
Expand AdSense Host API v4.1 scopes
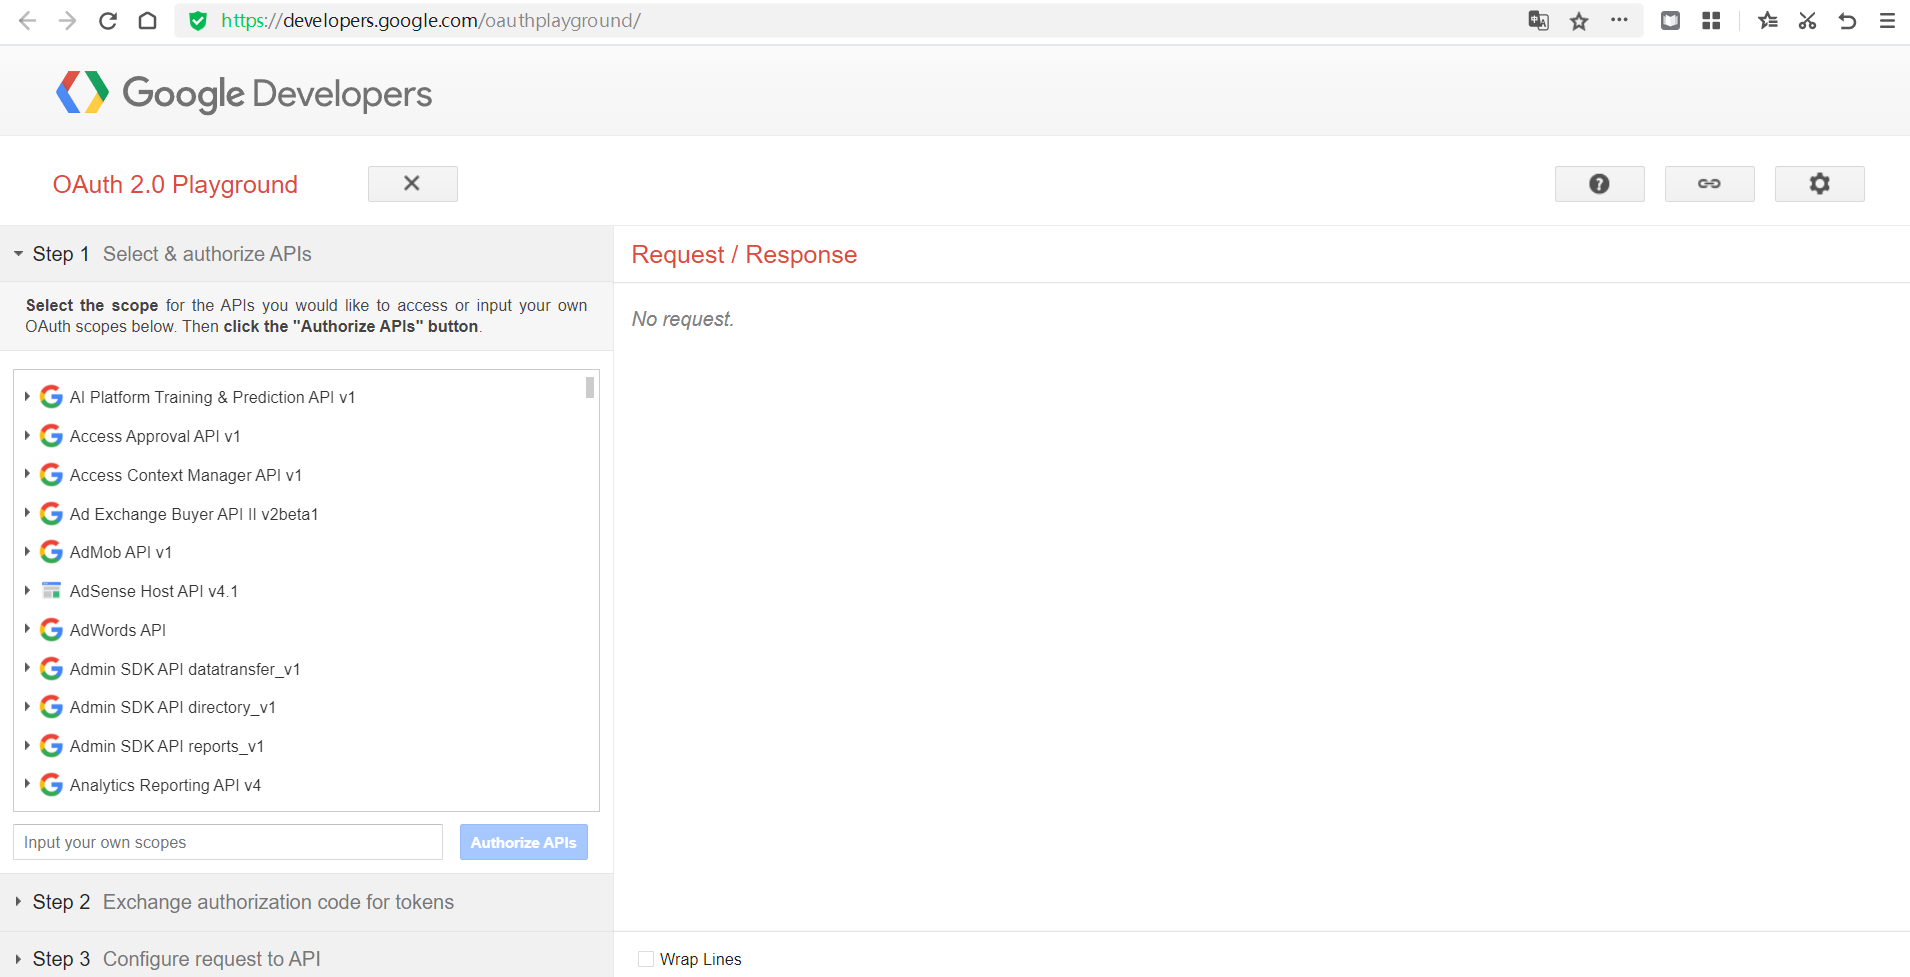[x=27, y=591]
